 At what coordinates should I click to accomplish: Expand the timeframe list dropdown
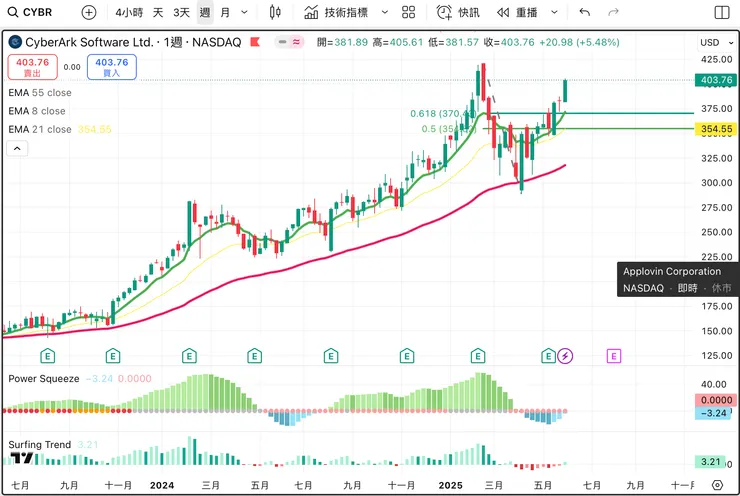point(244,12)
